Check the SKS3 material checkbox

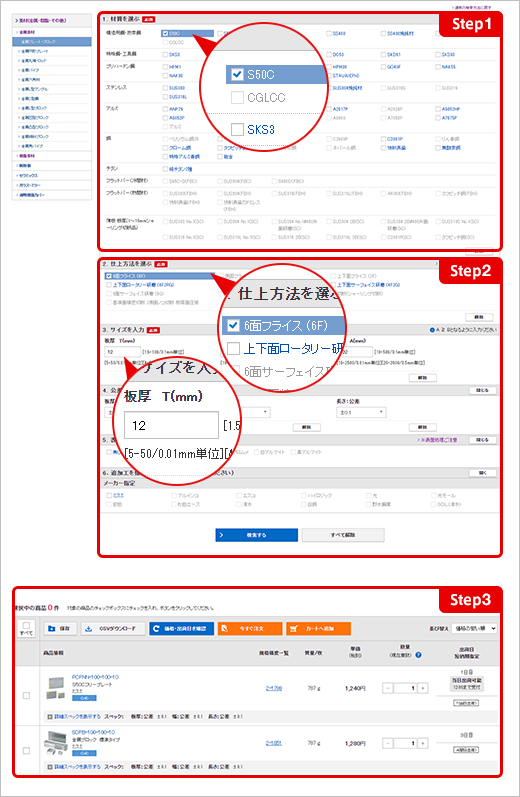(165, 54)
